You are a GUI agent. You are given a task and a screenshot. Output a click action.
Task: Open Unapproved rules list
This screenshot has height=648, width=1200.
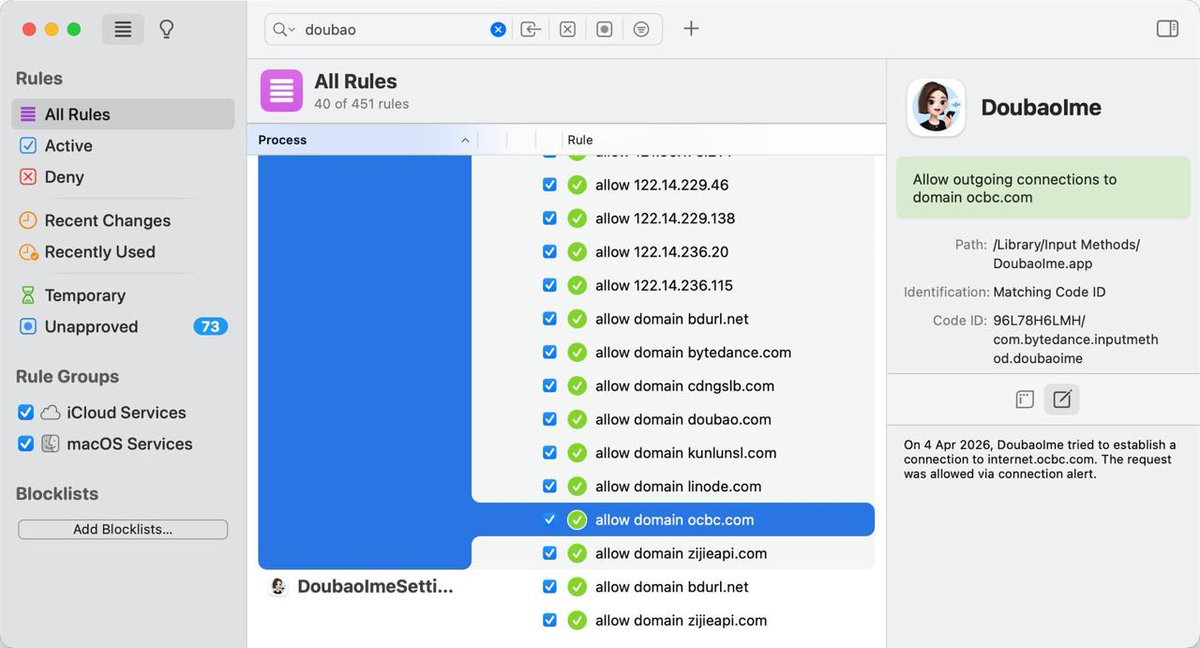point(123,327)
